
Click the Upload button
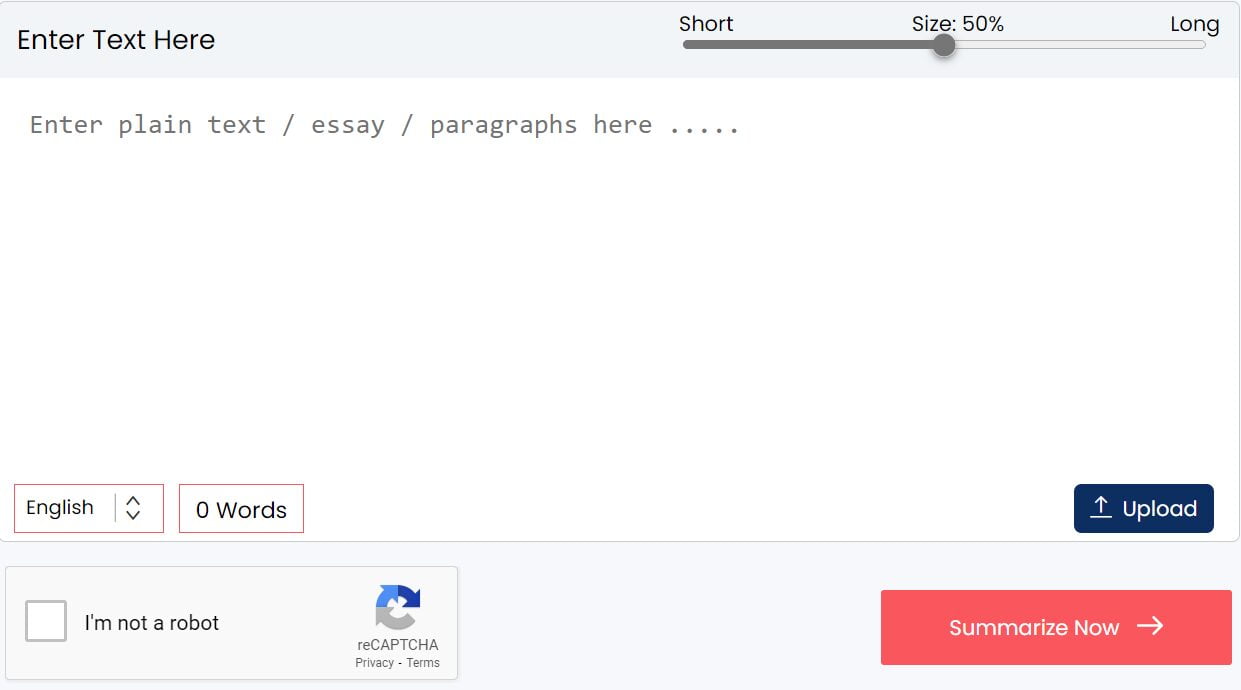tap(1144, 508)
